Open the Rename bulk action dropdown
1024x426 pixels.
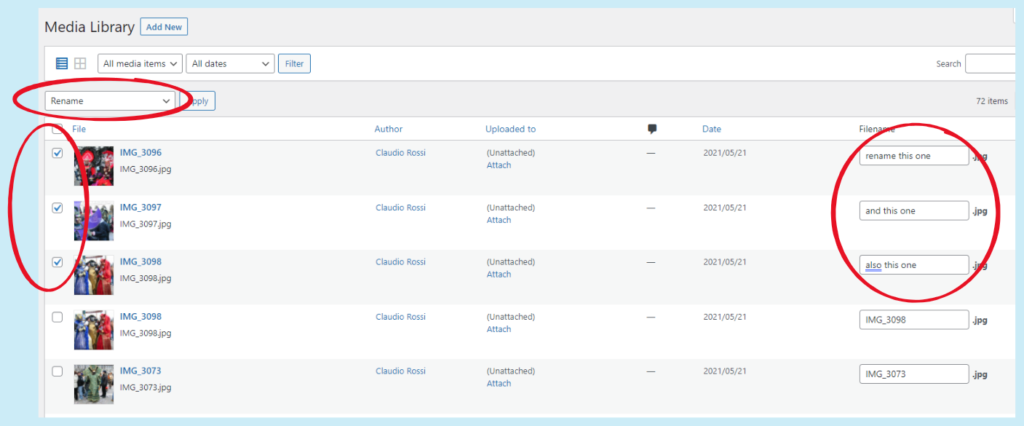(110, 101)
